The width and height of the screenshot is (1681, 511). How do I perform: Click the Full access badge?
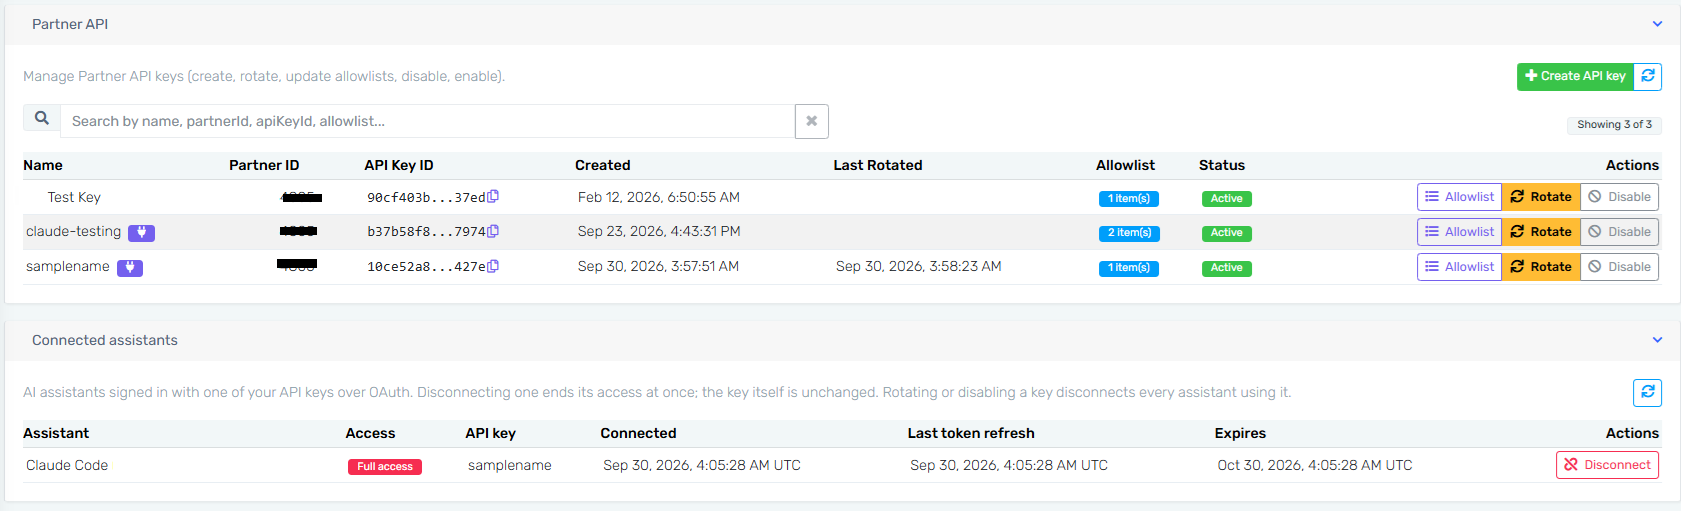click(x=385, y=467)
